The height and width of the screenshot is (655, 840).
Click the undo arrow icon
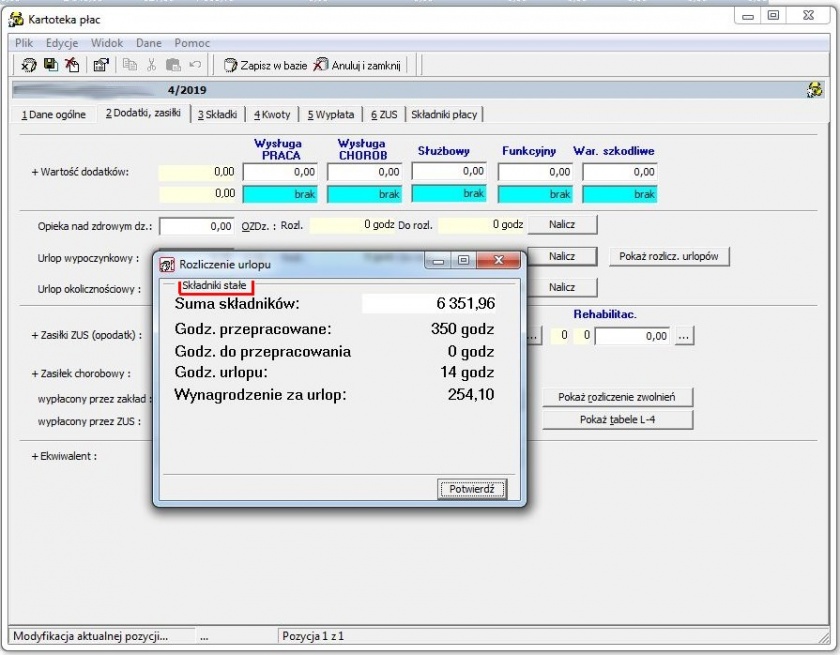195,65
